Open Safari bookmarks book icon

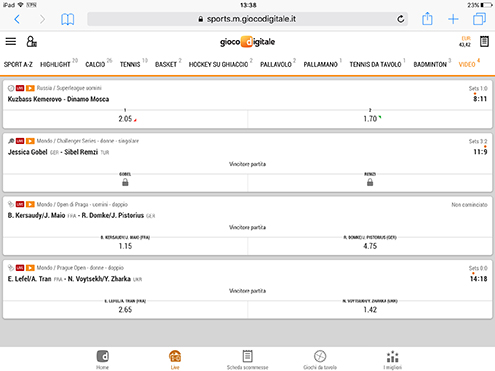(x=68, y=19)
